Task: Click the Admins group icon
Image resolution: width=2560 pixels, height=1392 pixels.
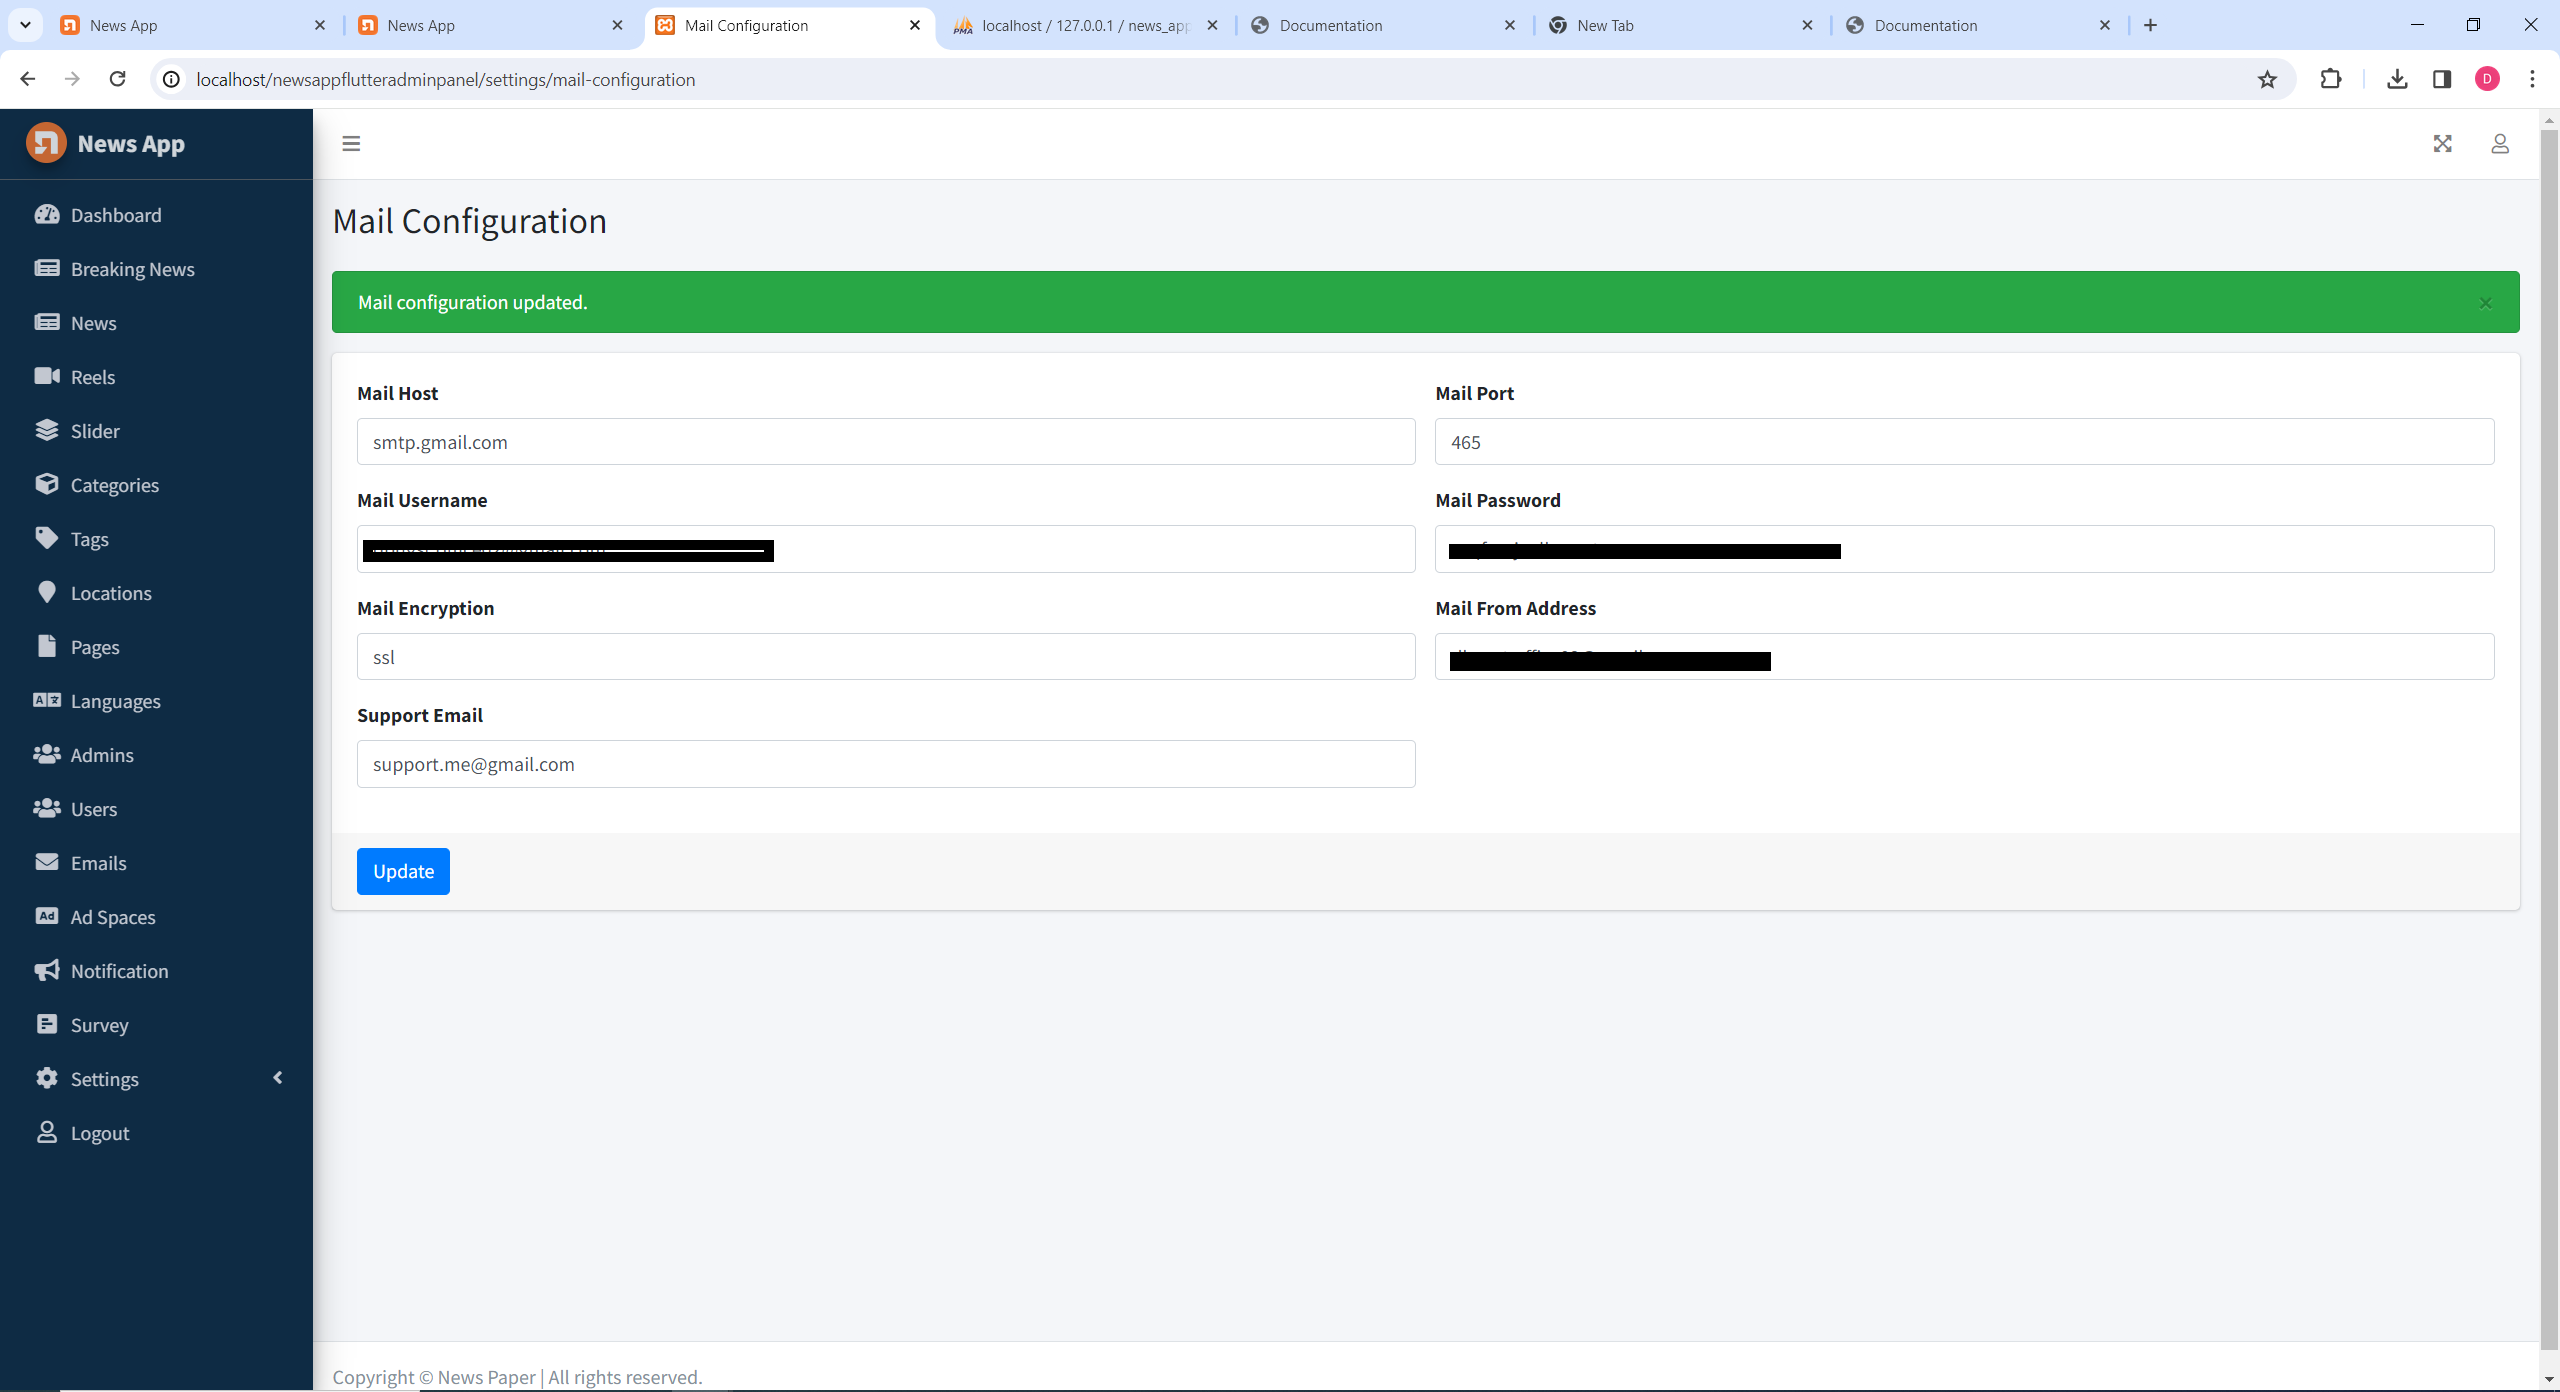Action: click(x=47, y=754)
